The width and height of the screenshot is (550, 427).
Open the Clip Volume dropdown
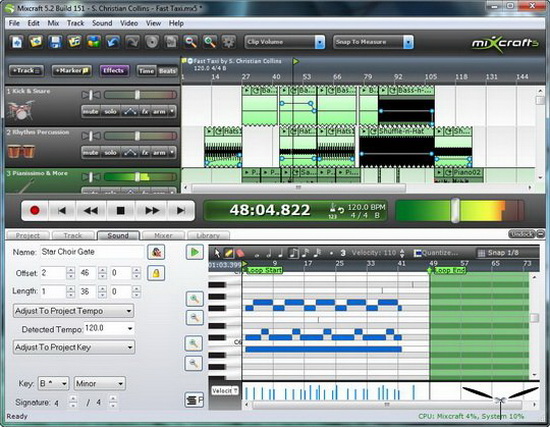[320, 42]
